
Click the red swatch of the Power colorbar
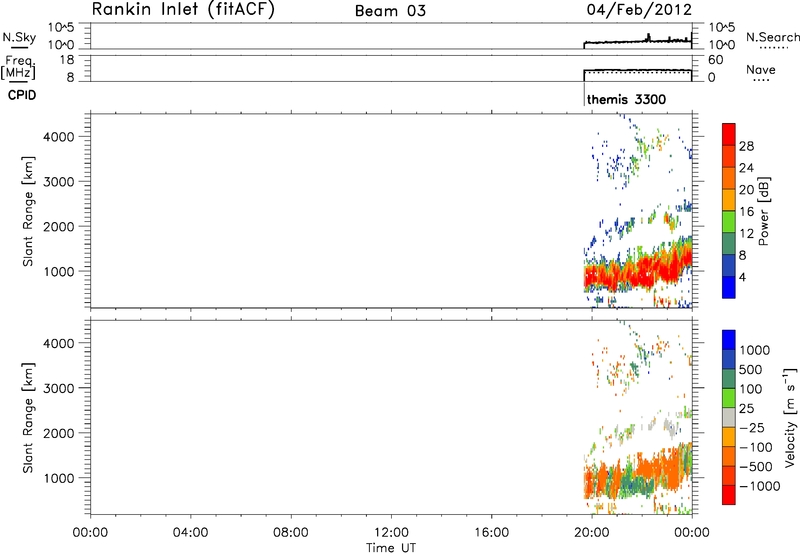(x=729, y=134)
